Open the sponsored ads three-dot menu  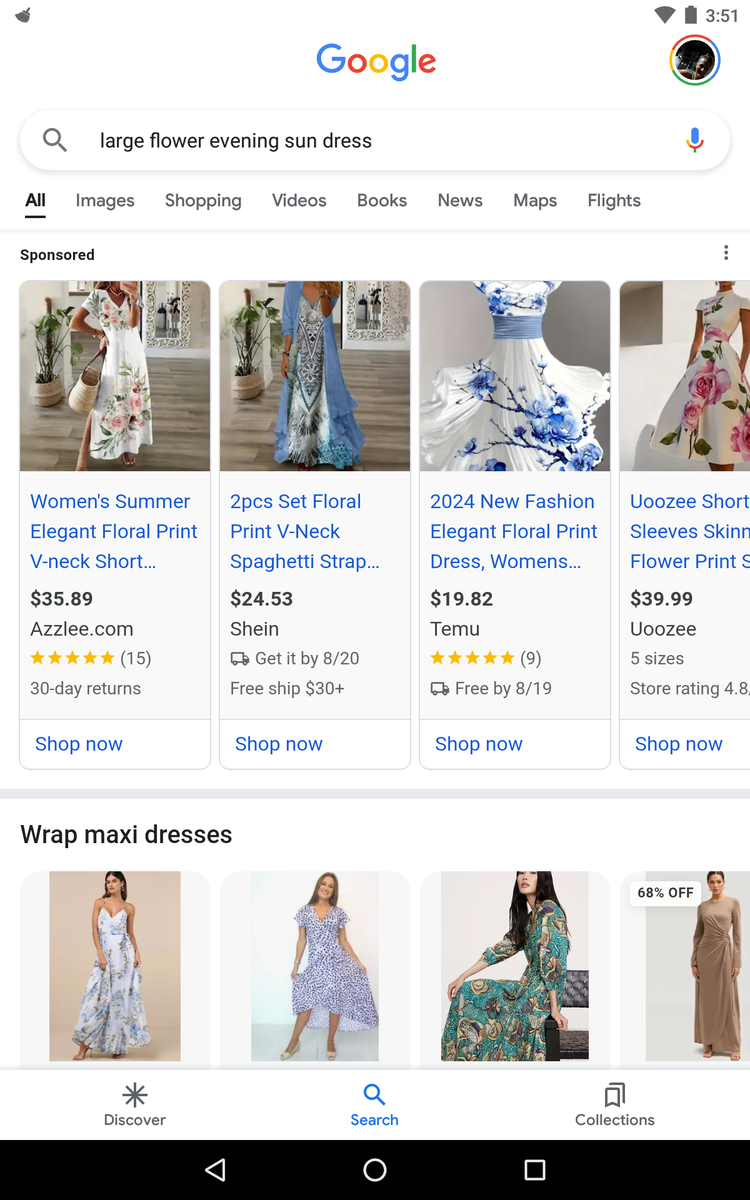coord(726,254)
